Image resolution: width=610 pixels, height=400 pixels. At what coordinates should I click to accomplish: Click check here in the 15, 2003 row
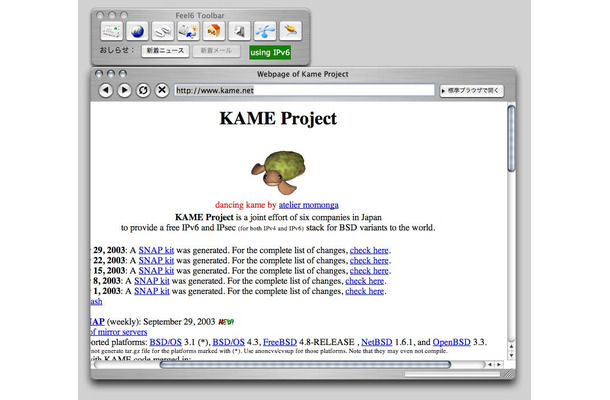pos(369,270)
